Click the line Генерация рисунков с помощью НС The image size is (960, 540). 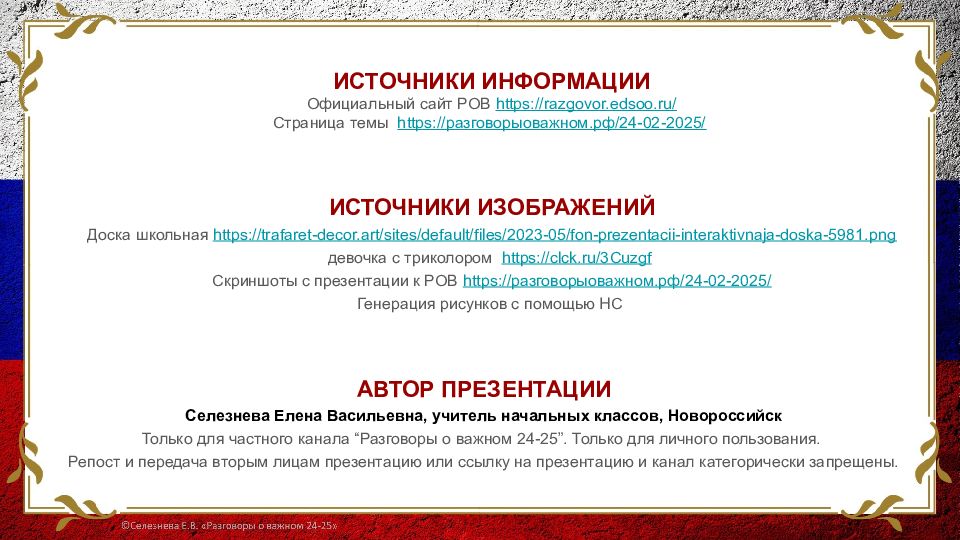(489, 304)
